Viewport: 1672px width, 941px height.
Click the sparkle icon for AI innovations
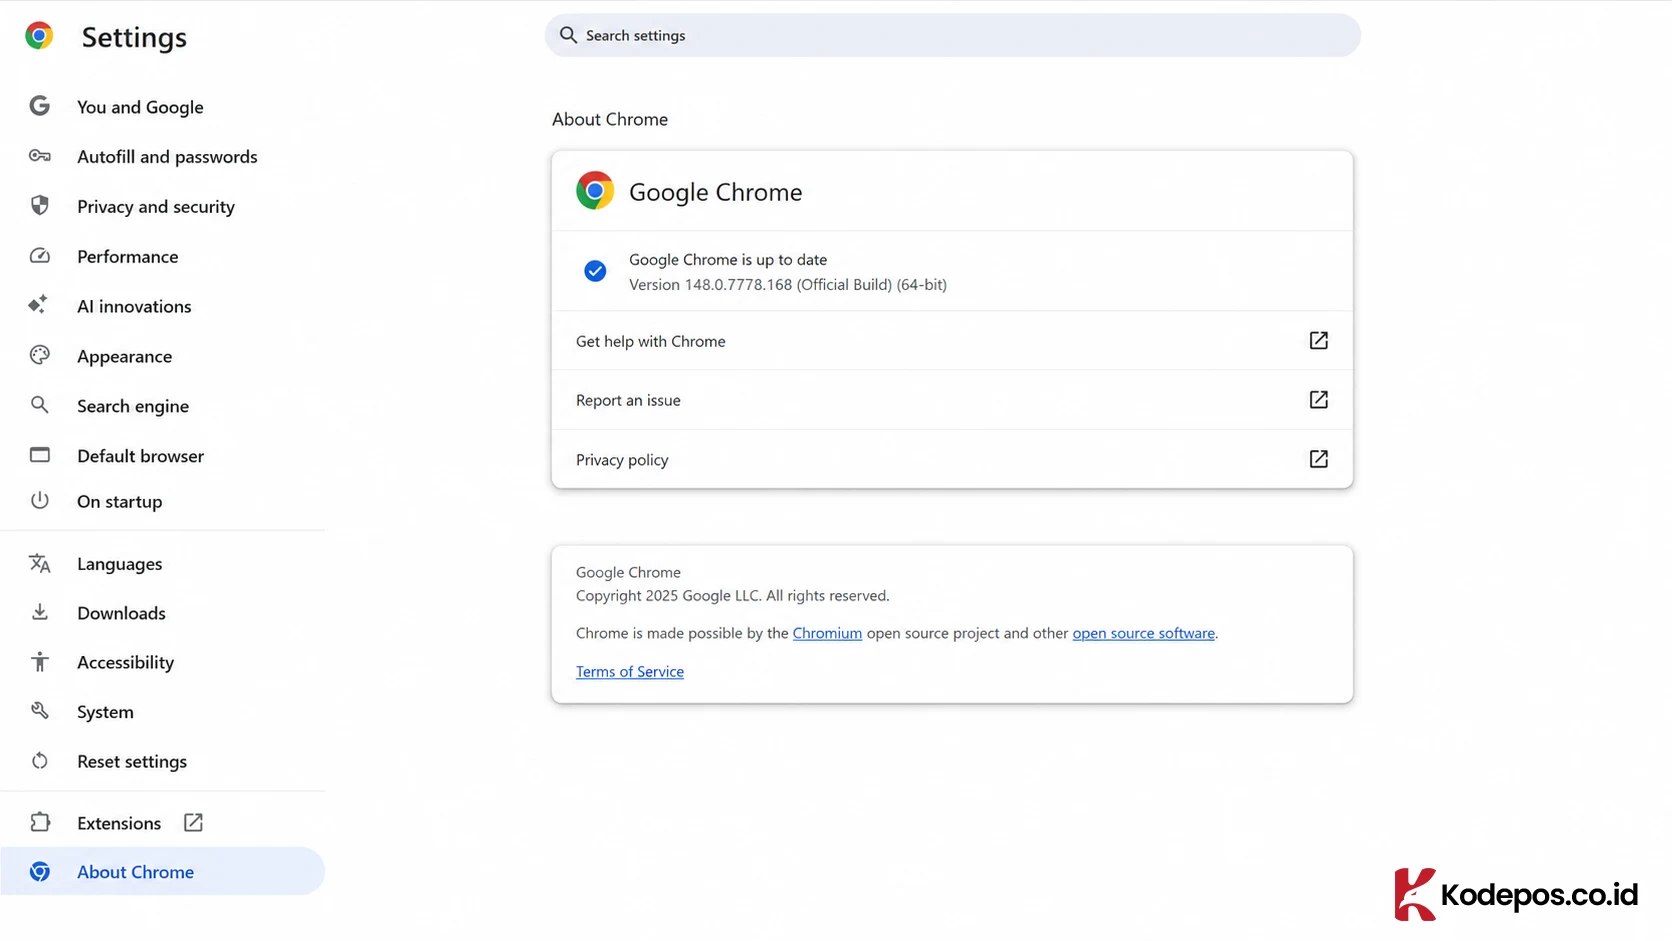pyautogui.click(x=39, y=305)
